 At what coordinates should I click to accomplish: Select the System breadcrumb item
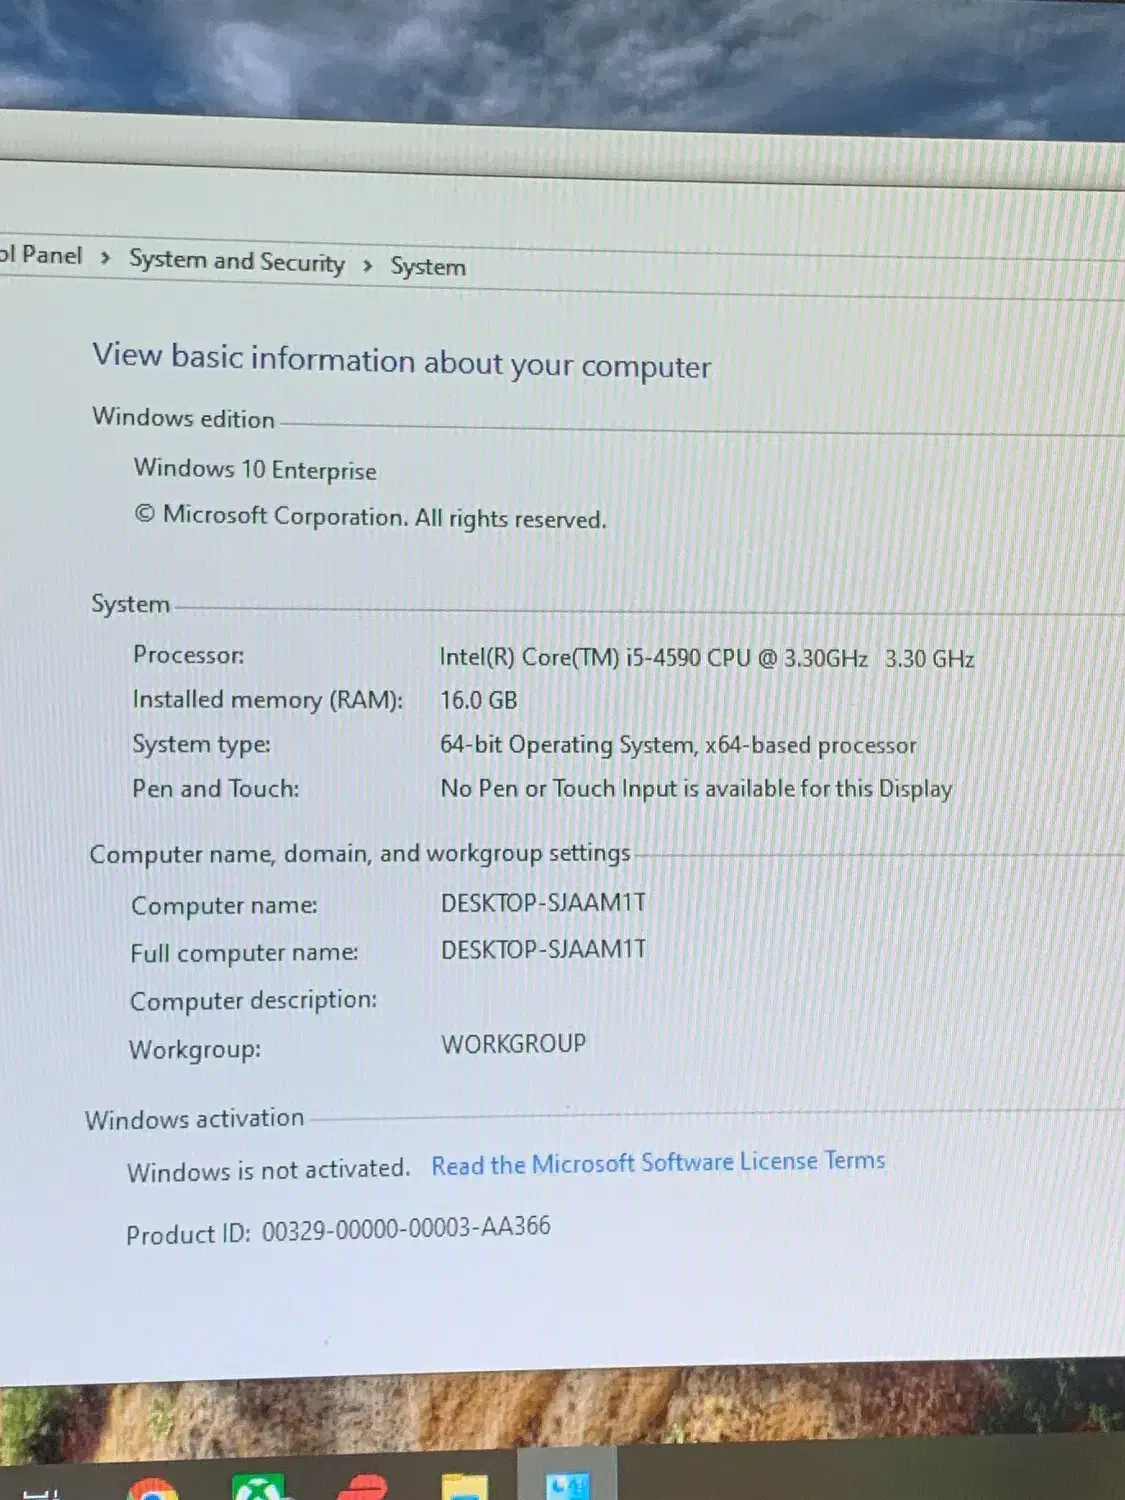pyautogui.click(x=428, y=267)
